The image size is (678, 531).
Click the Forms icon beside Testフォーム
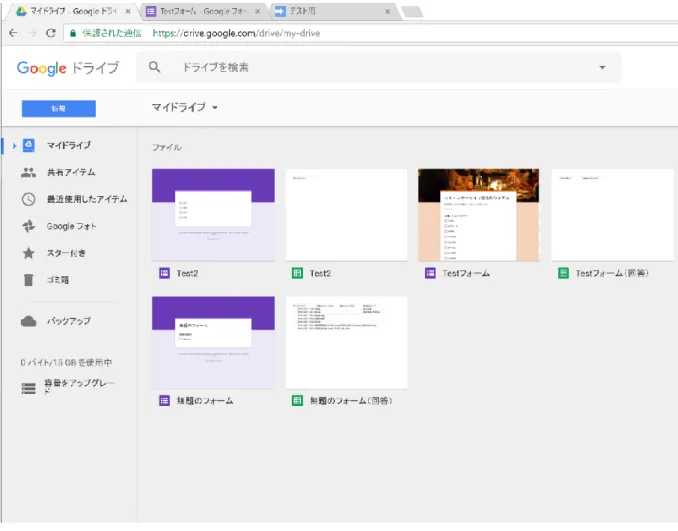(430, 273)
